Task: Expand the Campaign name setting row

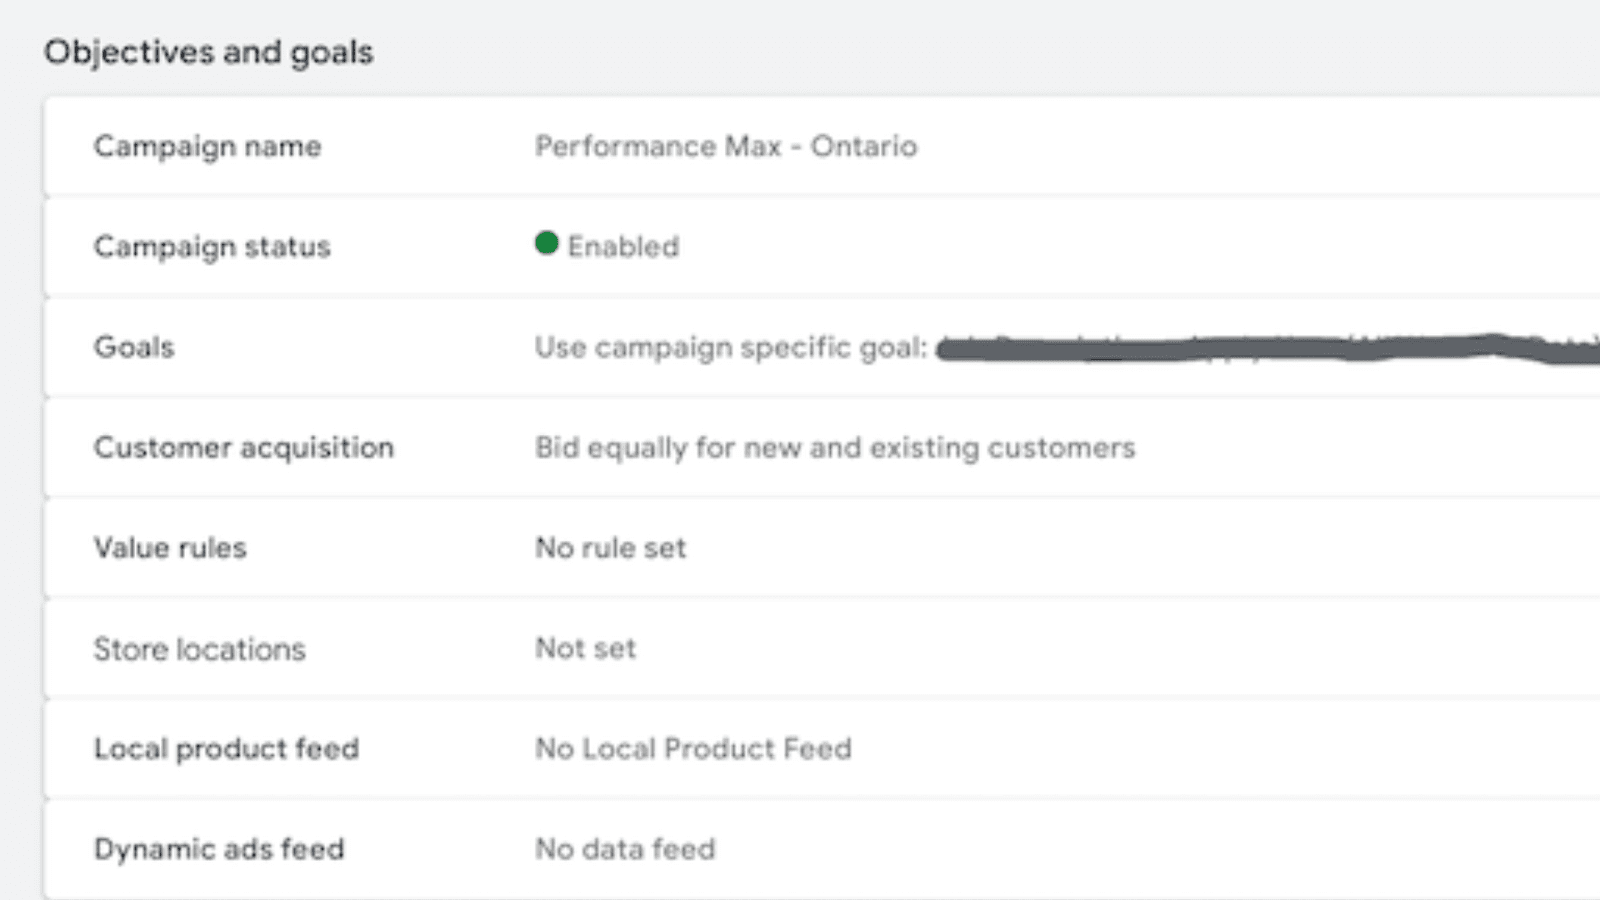Action: click(x=207, y=146)
